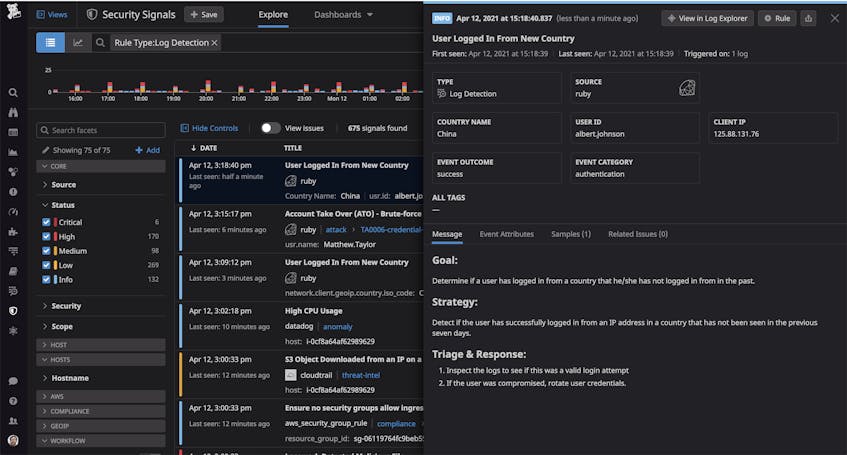Open the Security shield icon in sidebar
Image resolution: width=847 pixels, height=455 pixels.
click(13, 311)
